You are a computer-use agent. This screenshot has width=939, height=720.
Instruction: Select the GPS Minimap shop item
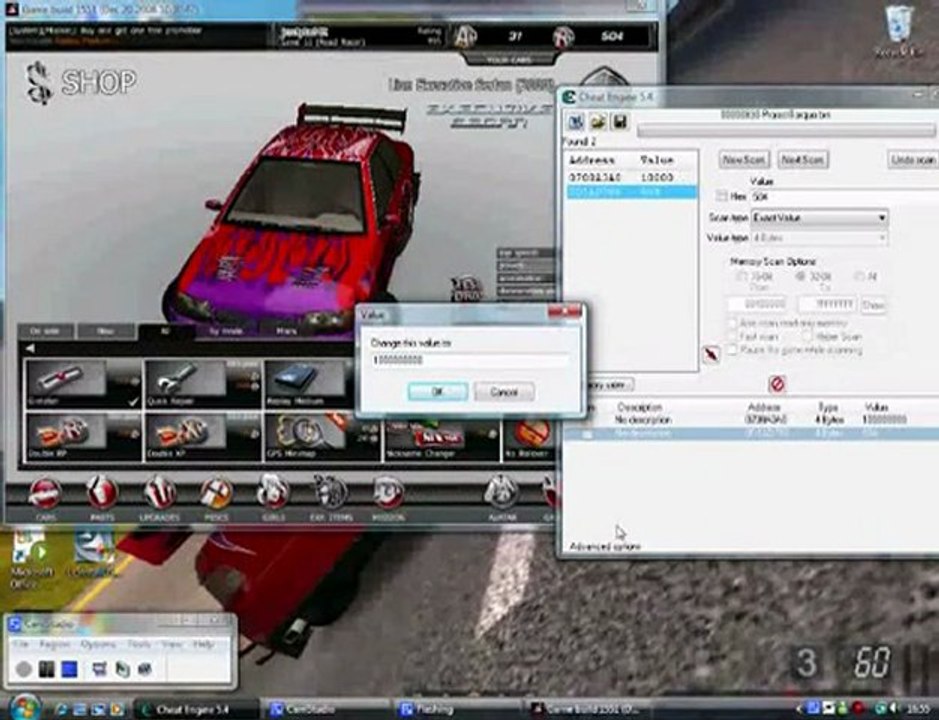pyautogui.click(x=322, y=437)
